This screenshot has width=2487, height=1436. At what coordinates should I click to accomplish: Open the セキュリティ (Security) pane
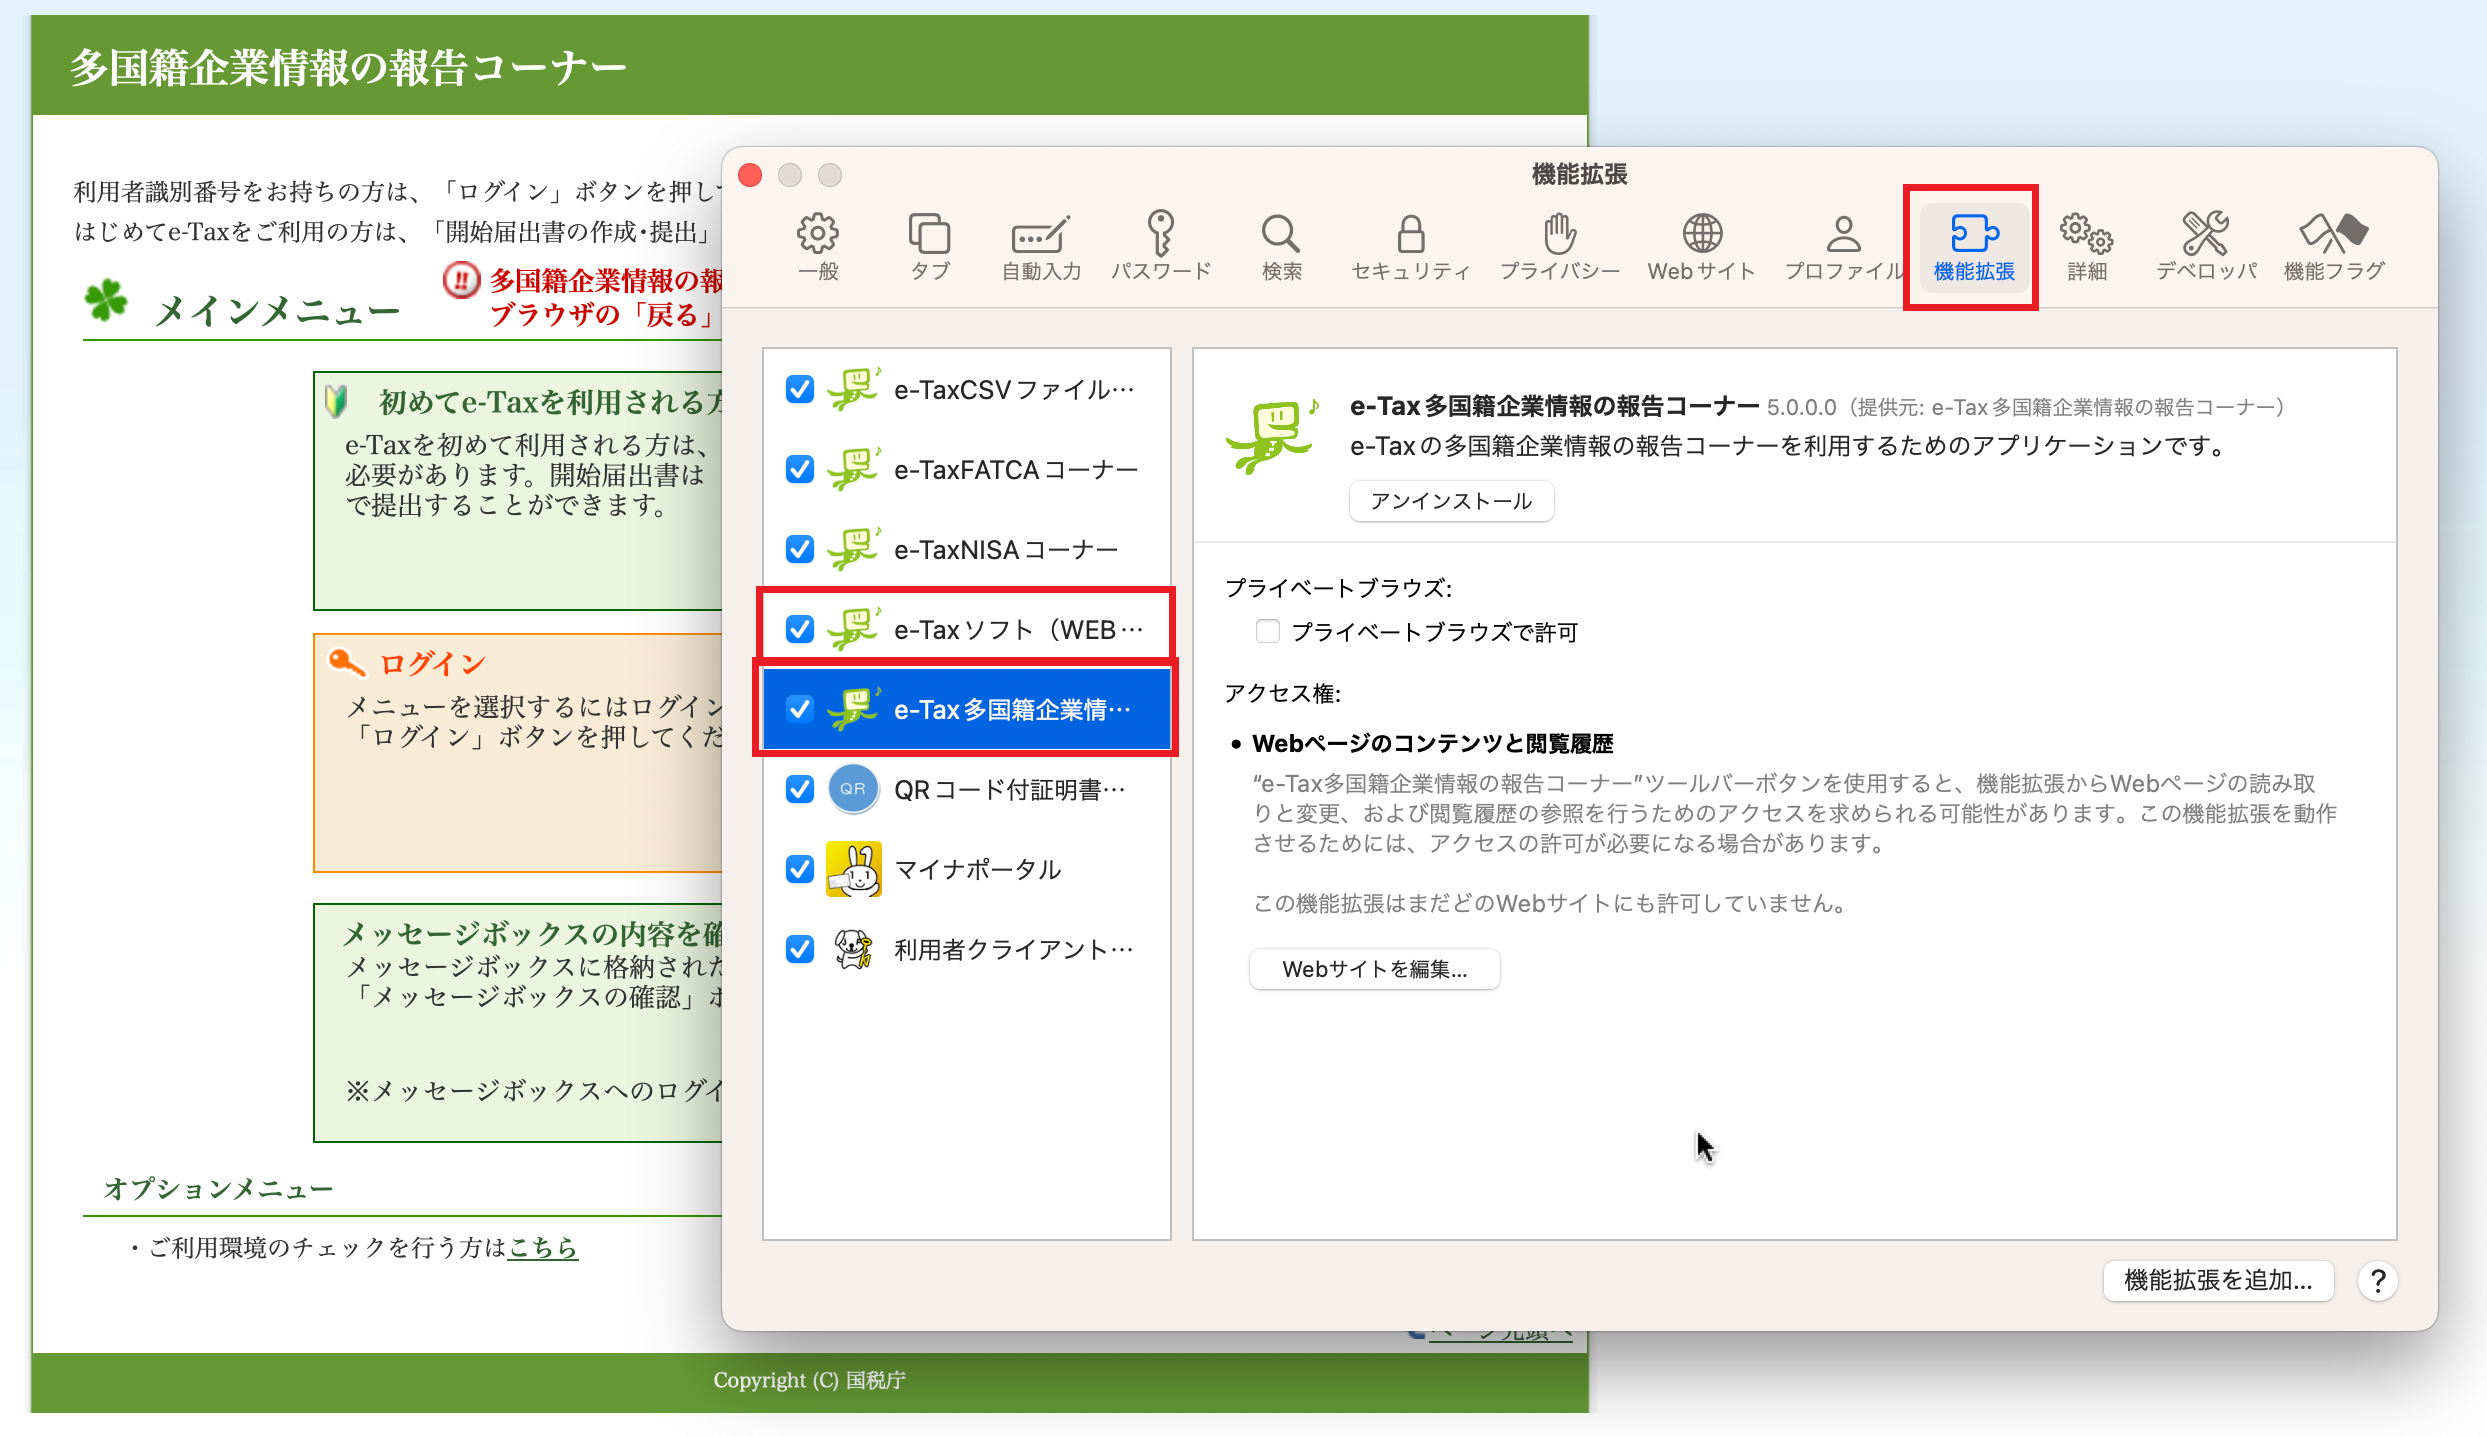tap(1410, 246)
